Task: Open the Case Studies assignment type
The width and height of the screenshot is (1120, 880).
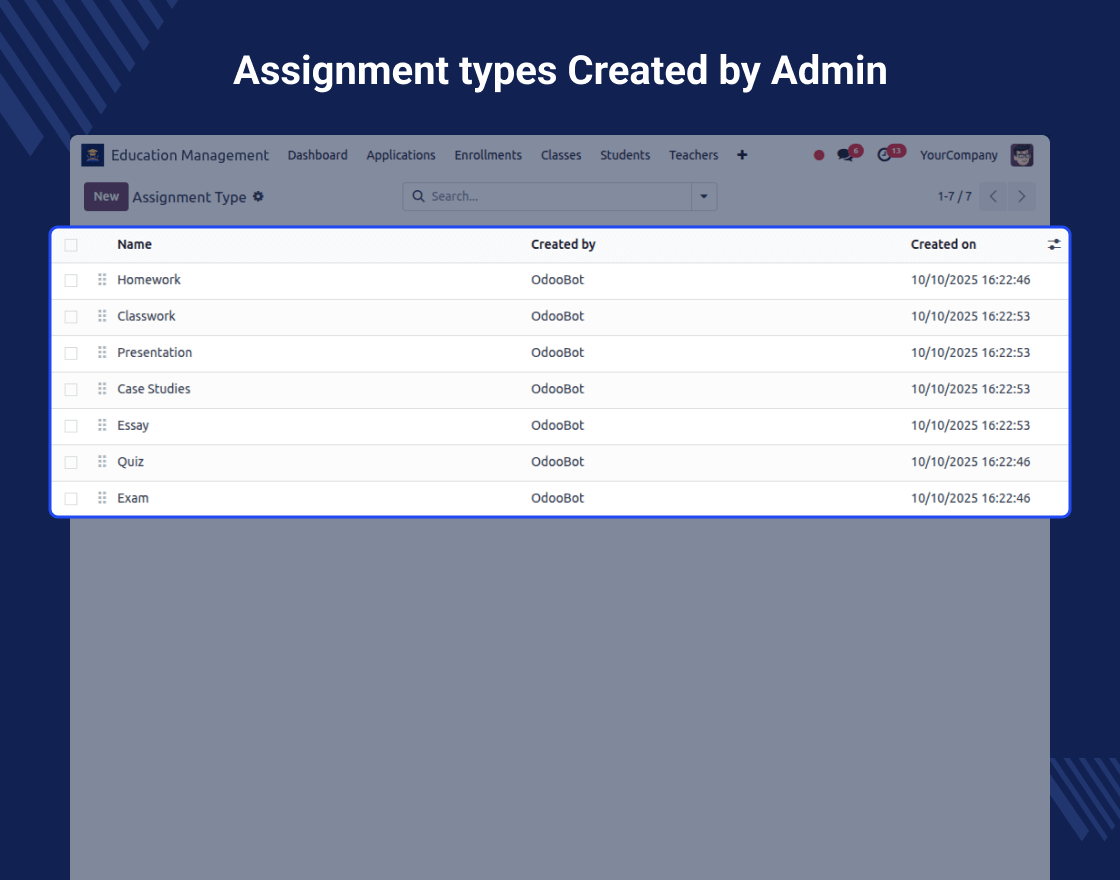Action: [x=154, y=389]
